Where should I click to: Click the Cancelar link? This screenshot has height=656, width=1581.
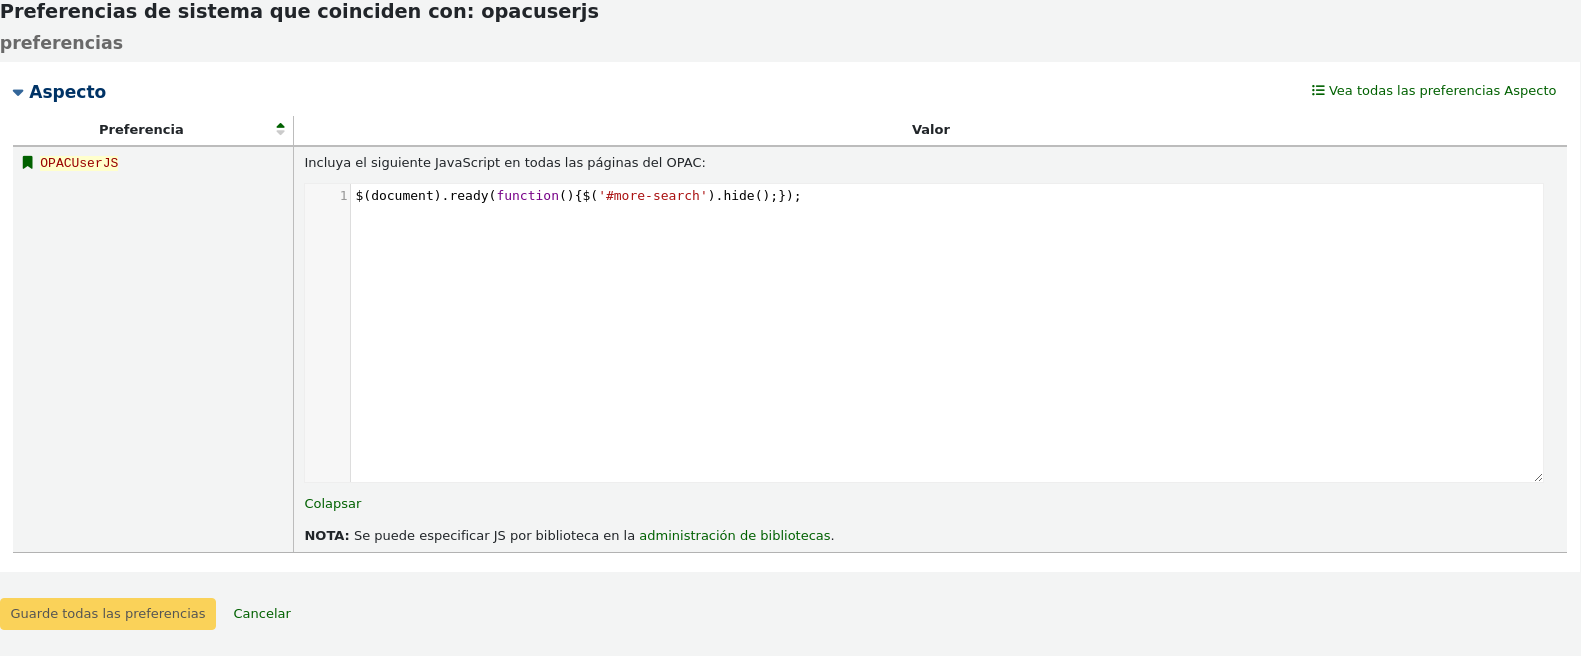click(x=262, y=614)
